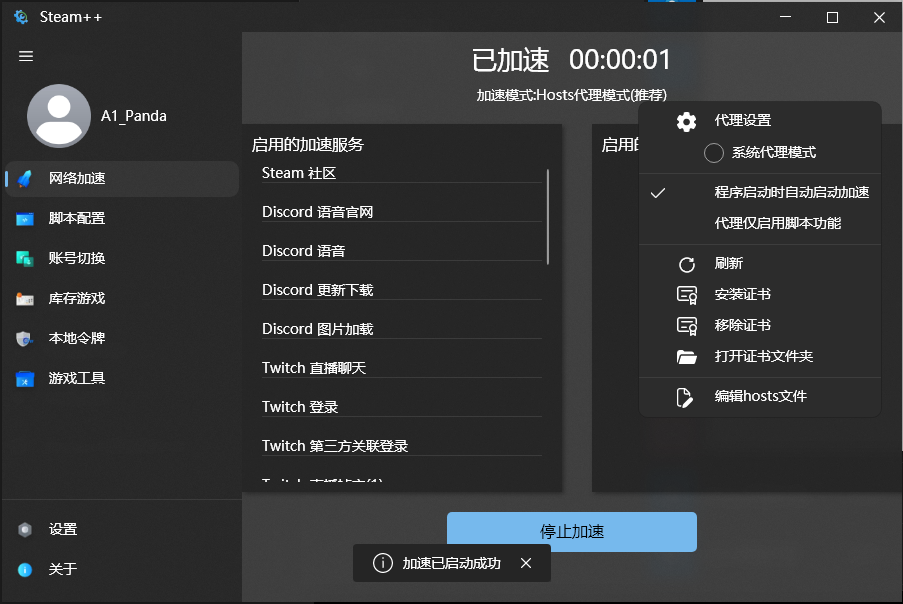Expand the sidebar with the hamburger icon
This screenshot has height=604, width=903.
25,56
